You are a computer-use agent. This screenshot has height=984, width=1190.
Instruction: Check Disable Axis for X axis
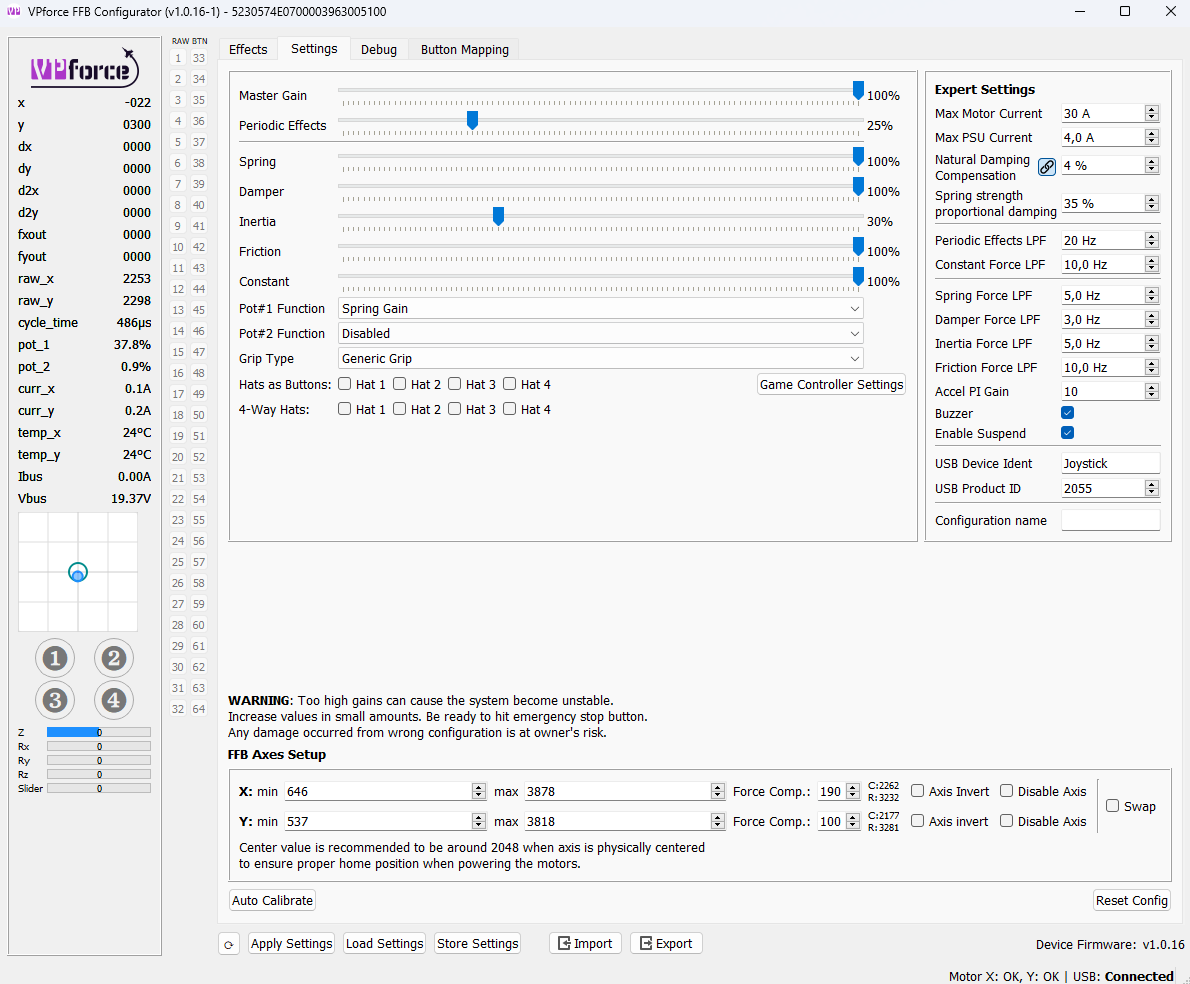[1006, 791]
